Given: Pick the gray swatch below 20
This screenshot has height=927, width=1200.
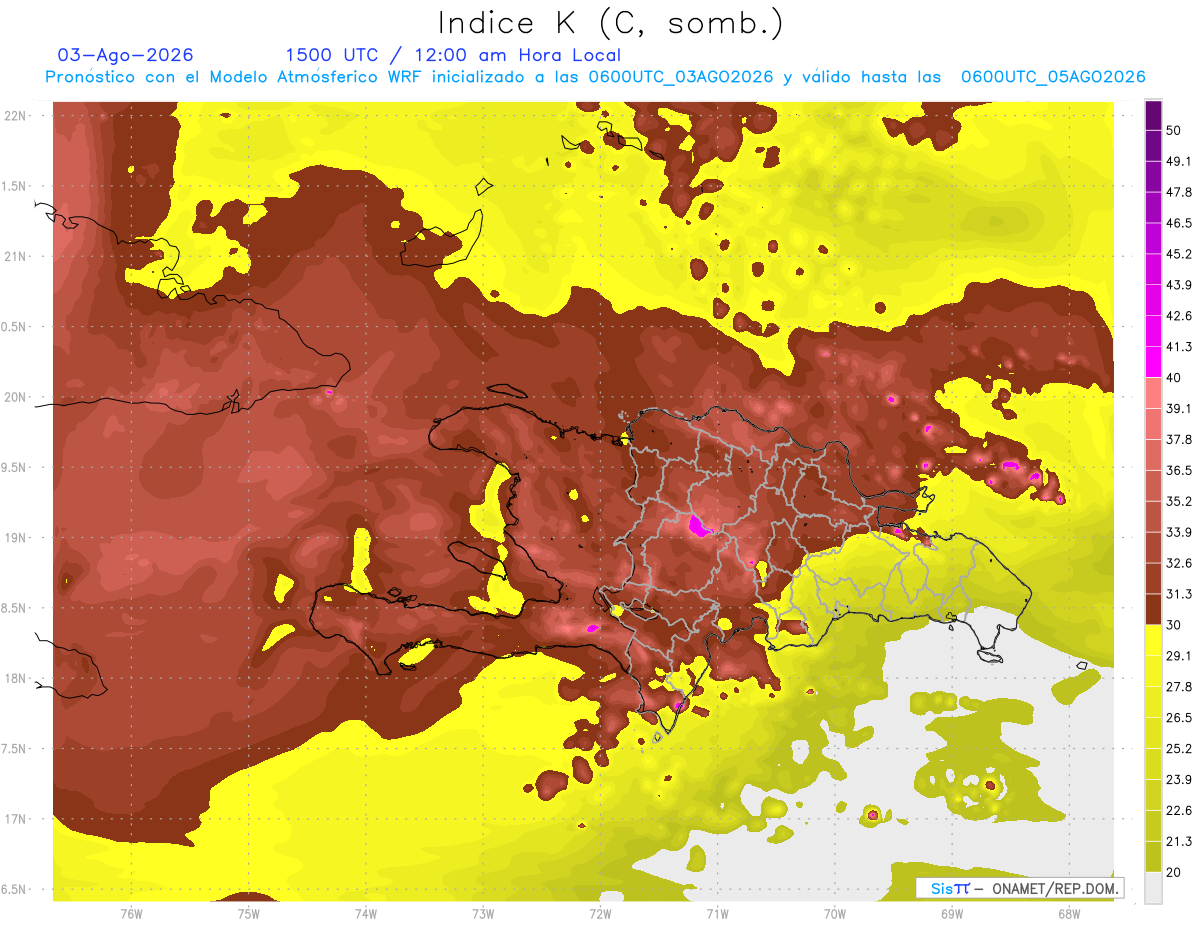Looking at the screenshot, I should [x=1153, y=888].
